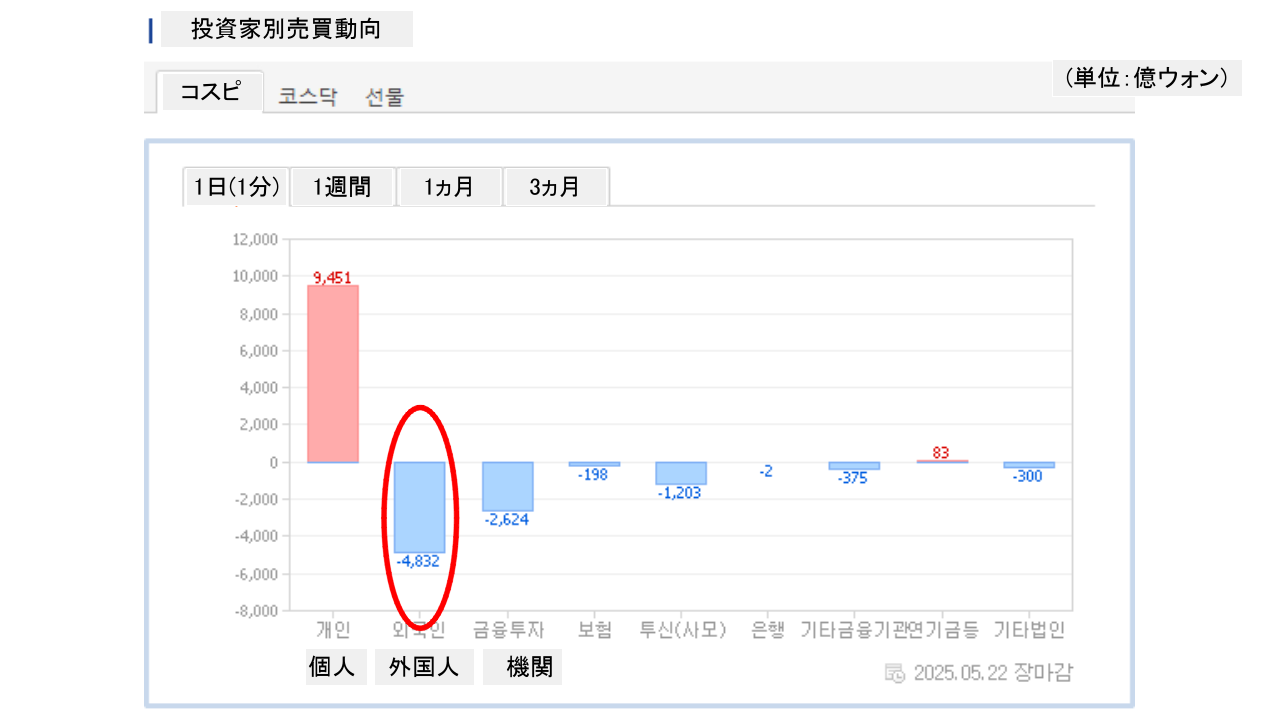Click the 보험 bar labeled -198
1280x720 pixels.
[x=594, y=464]
